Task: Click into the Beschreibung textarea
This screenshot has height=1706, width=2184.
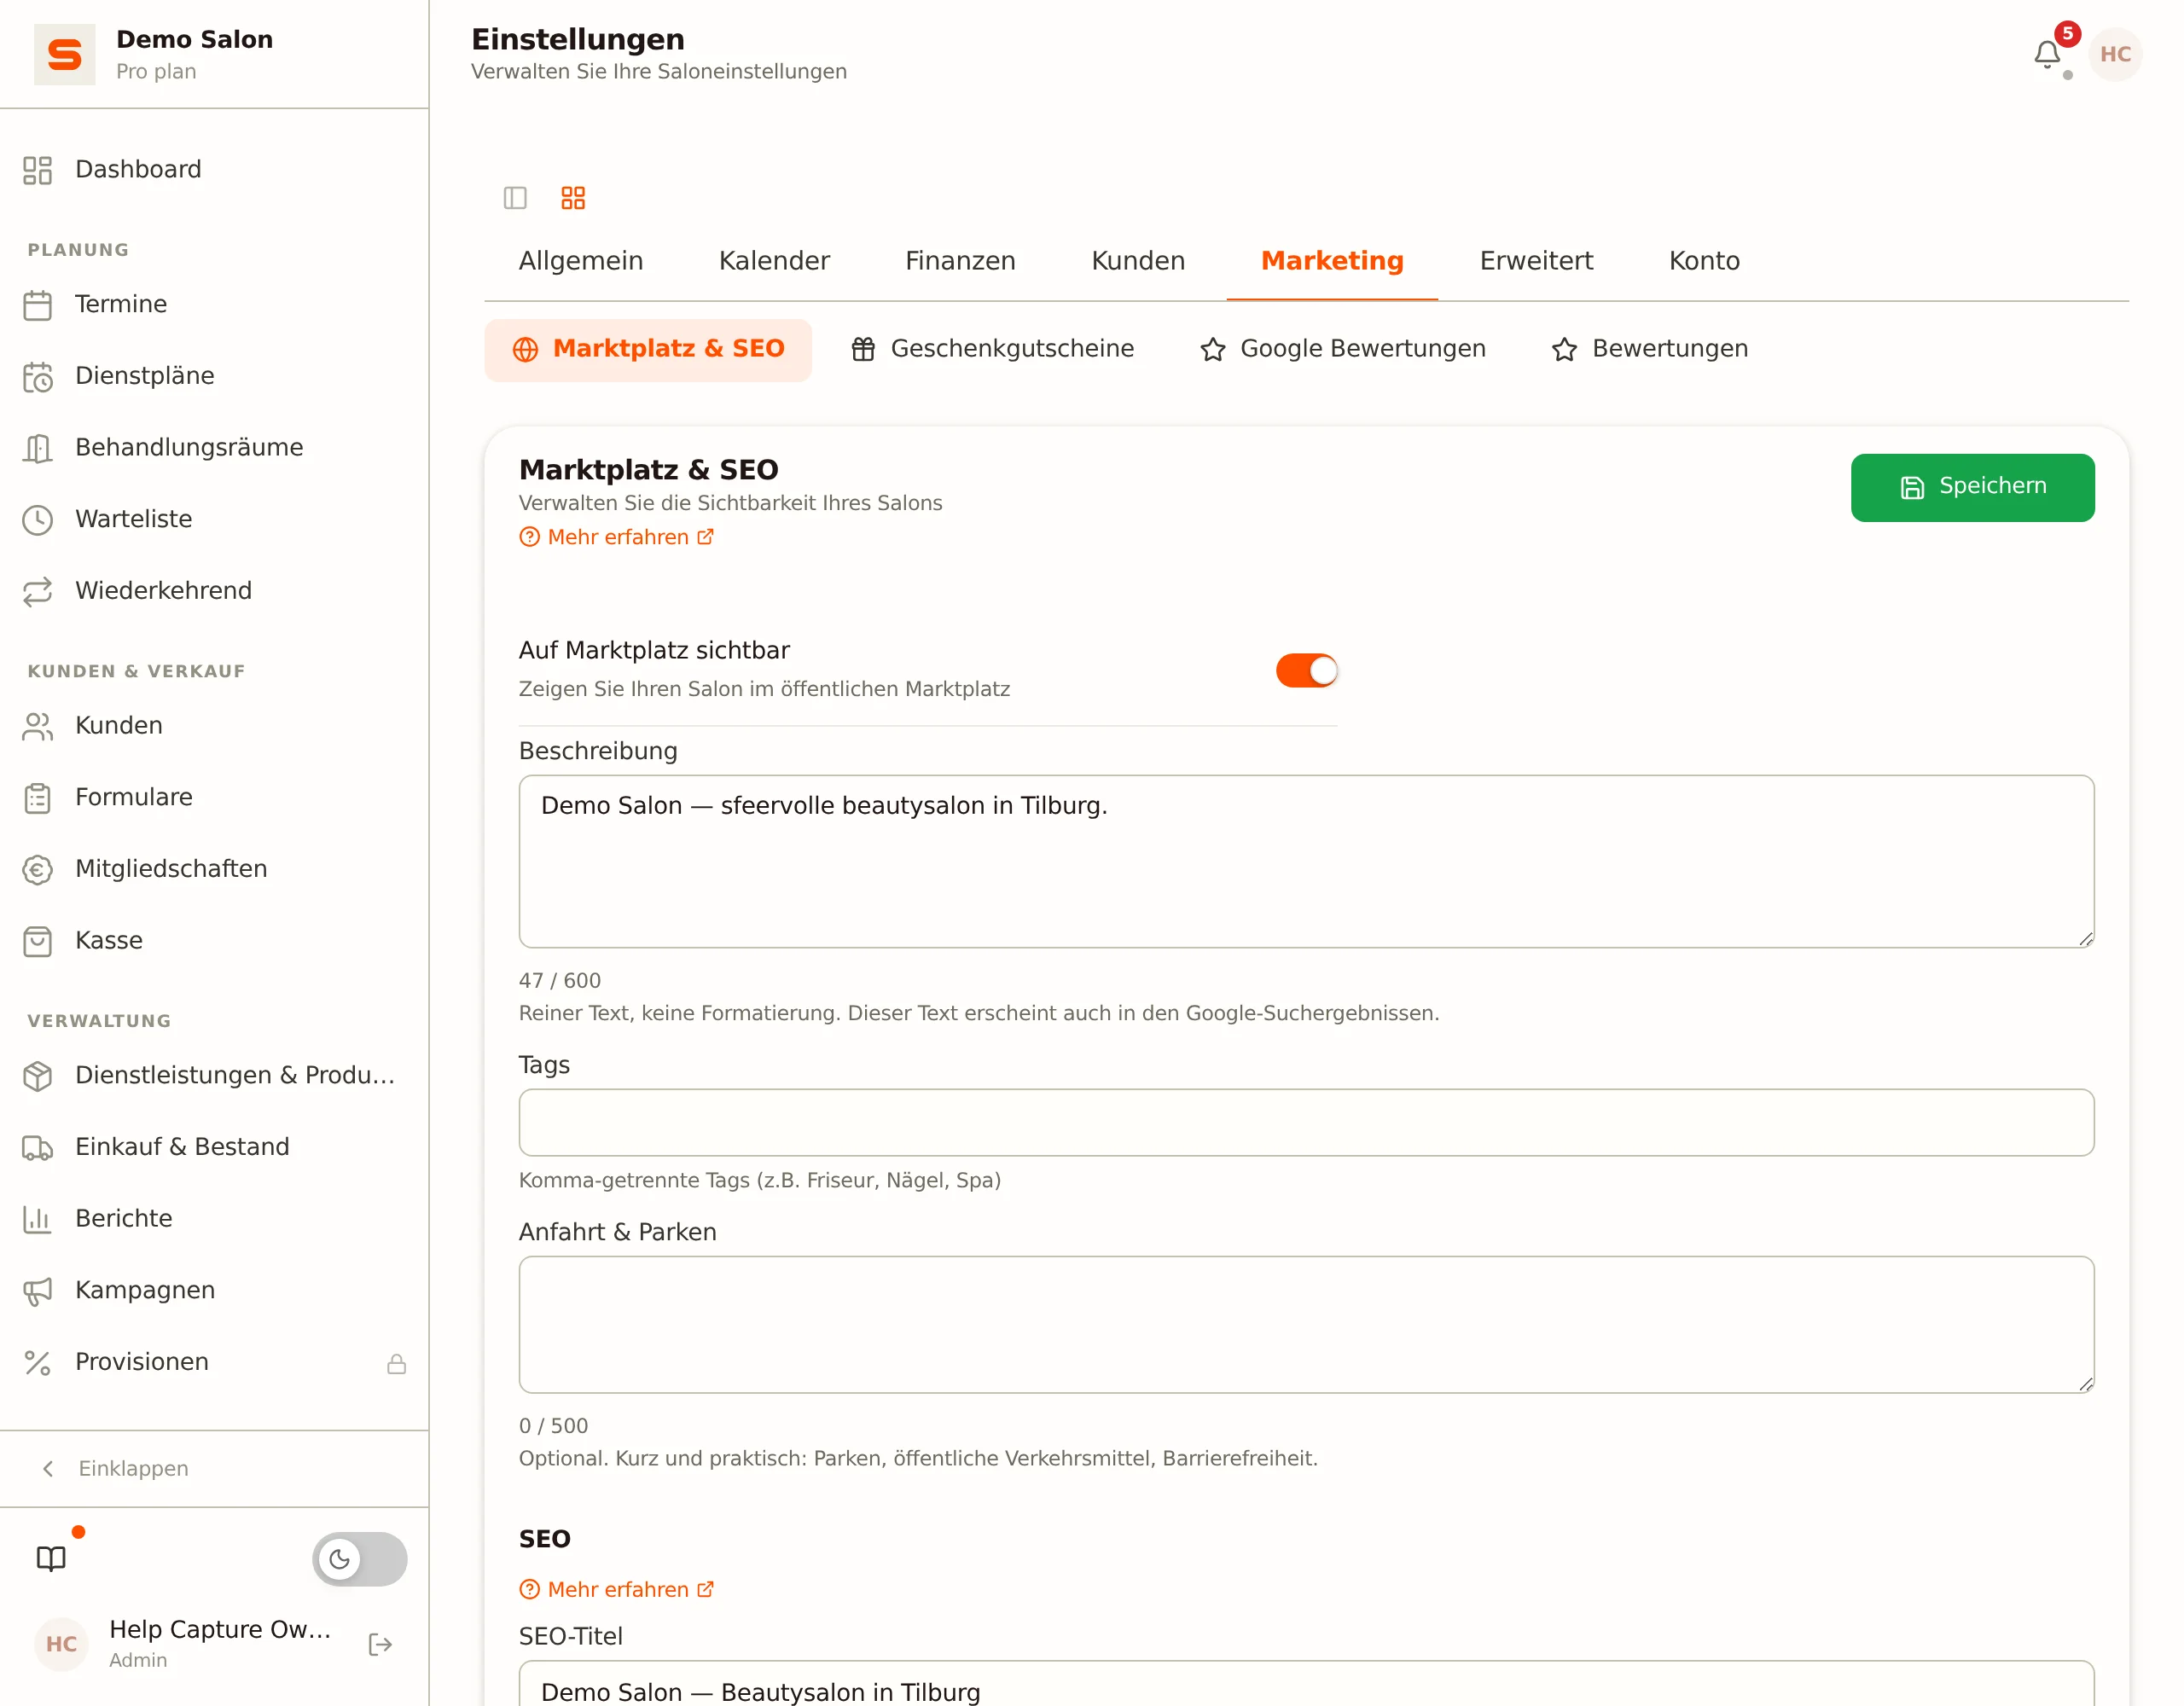Action: [x=1306, y=861]
